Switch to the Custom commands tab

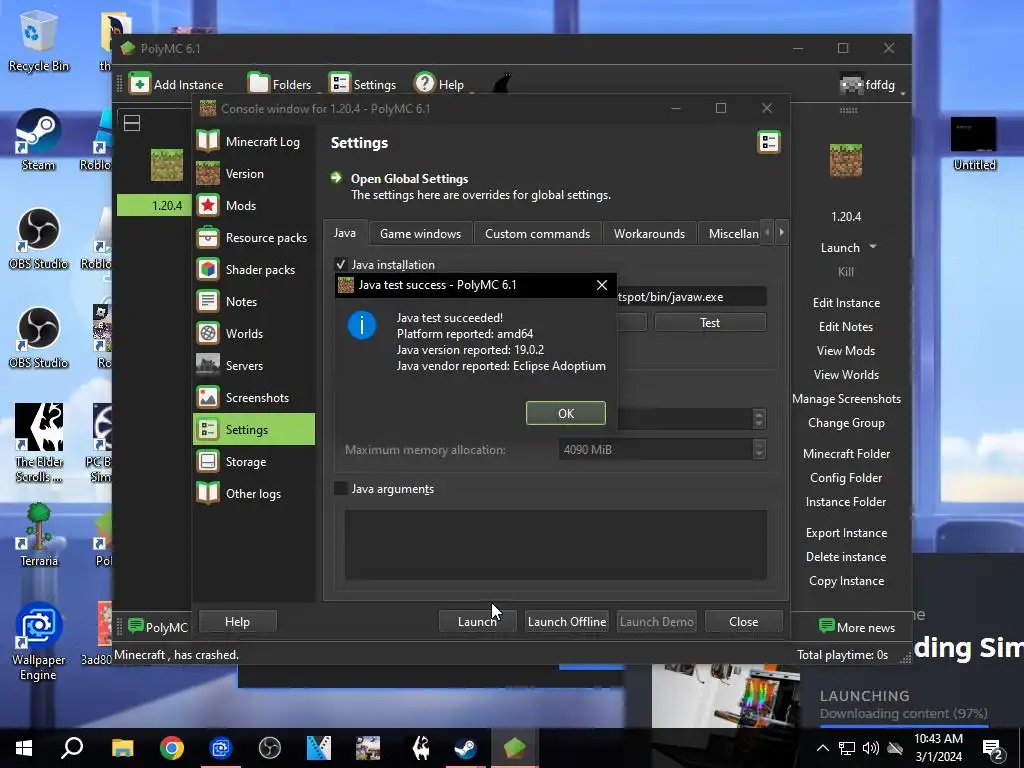[x=537, y=234]
